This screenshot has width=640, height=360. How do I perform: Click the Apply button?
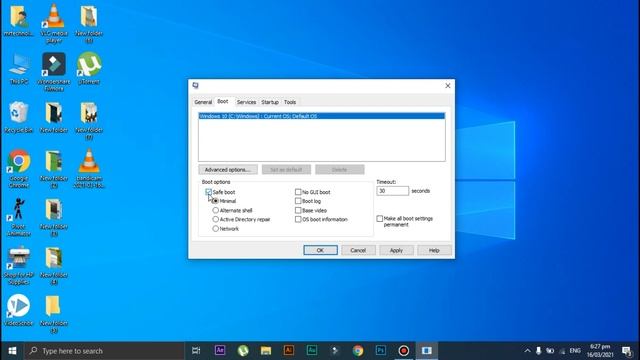(x=396, y=250)
